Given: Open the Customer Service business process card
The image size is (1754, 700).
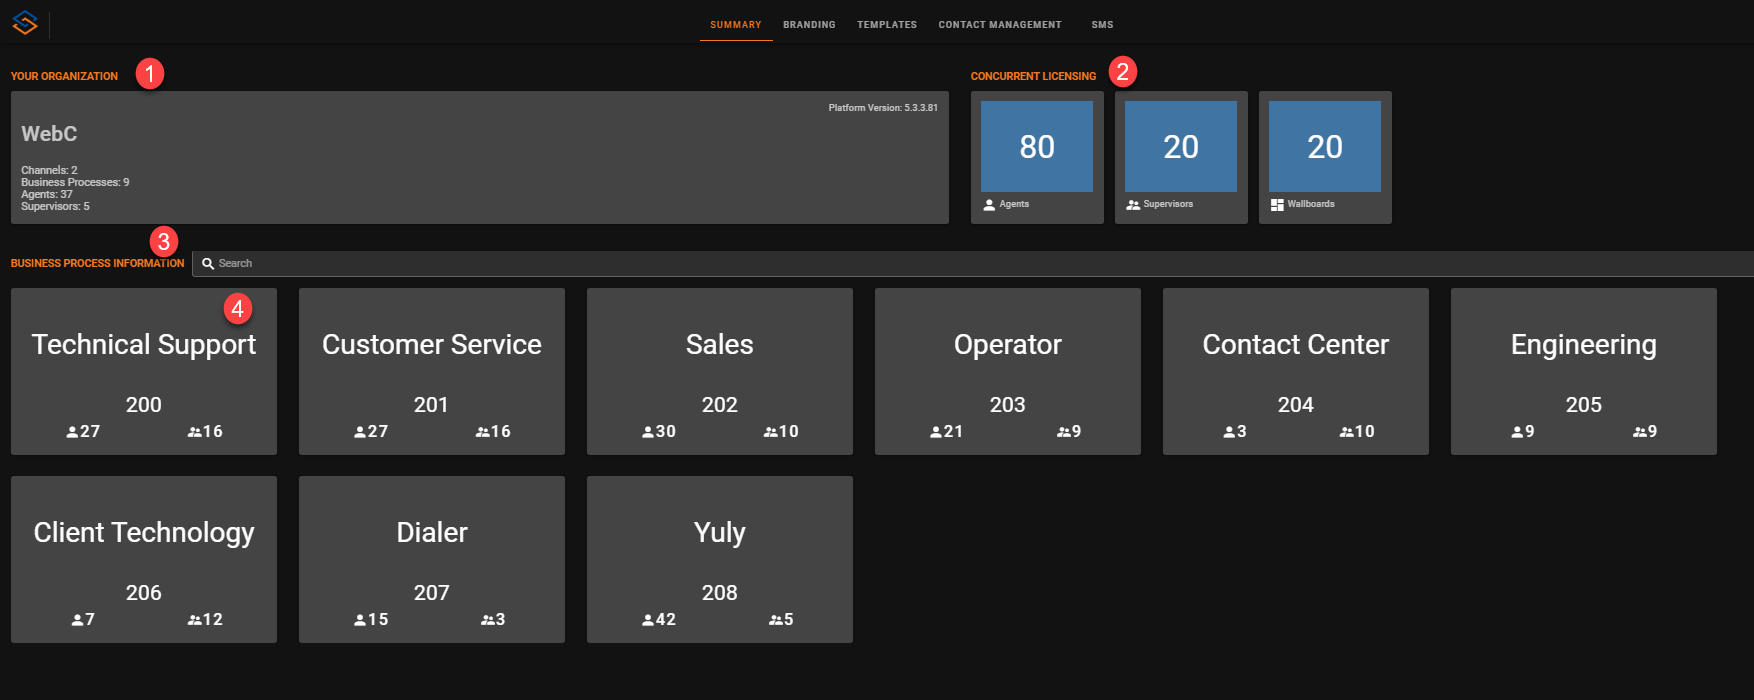Looking at the screenshot, I should 431,371.
